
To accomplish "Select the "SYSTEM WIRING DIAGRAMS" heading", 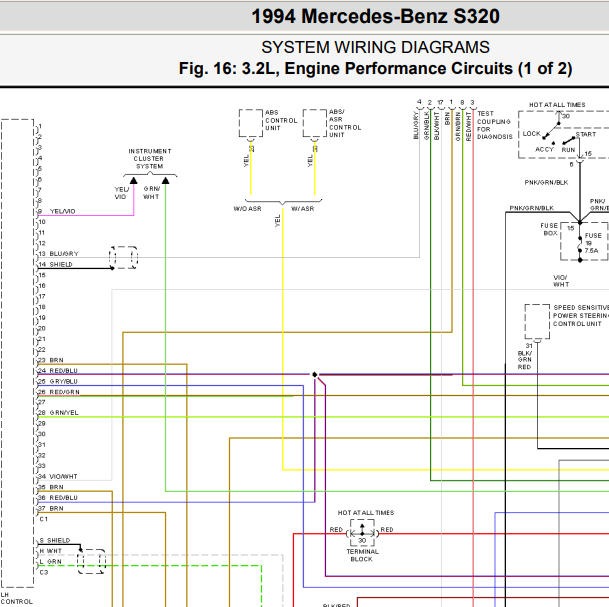I will tap(375, 47).
